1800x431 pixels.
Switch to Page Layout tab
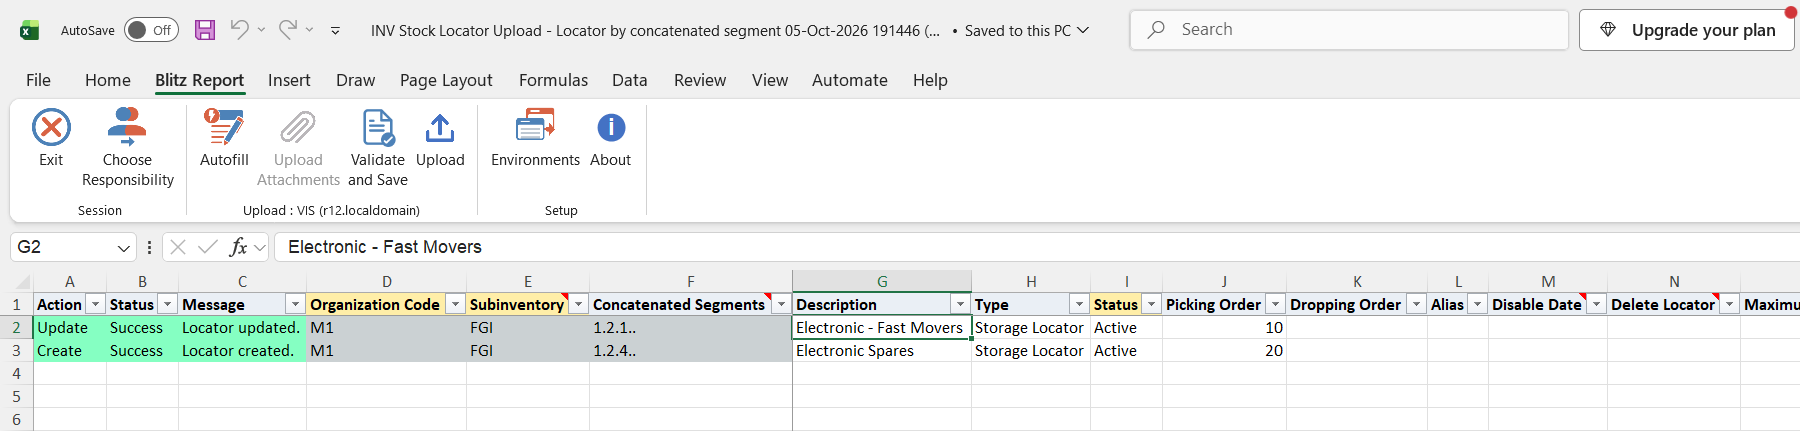coord(446,80)
